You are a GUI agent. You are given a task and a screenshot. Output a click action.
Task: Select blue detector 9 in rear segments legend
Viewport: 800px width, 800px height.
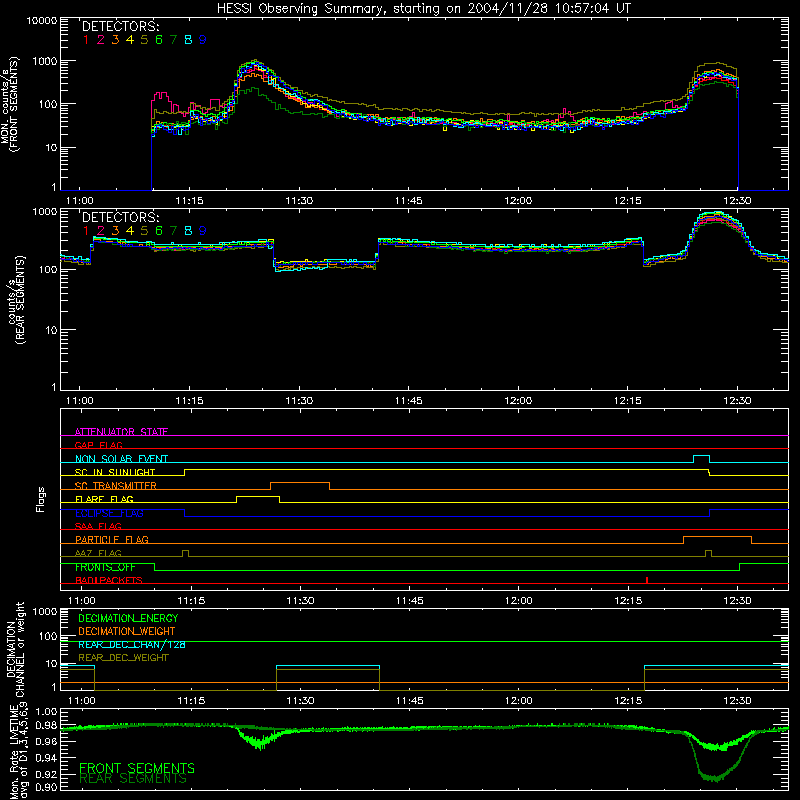(203, 231)
